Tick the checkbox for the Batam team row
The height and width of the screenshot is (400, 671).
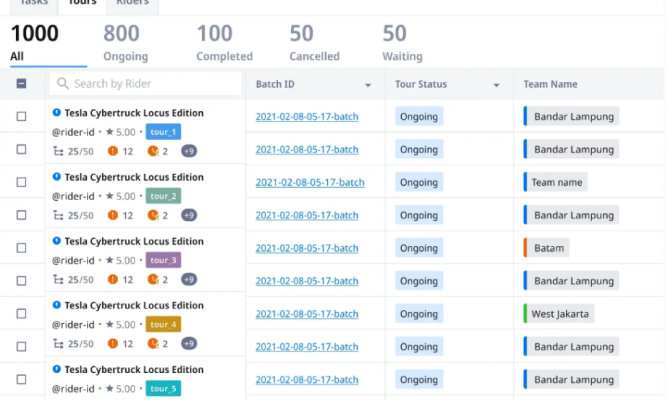22,248
